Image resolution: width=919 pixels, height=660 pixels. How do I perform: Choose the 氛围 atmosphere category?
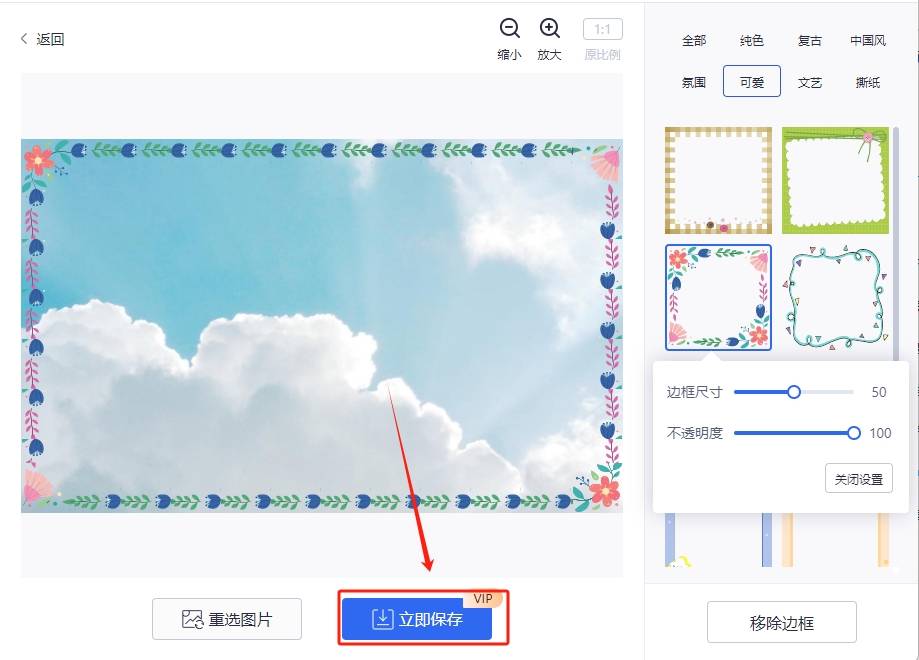pyautogui.click(x=694, y=81)
